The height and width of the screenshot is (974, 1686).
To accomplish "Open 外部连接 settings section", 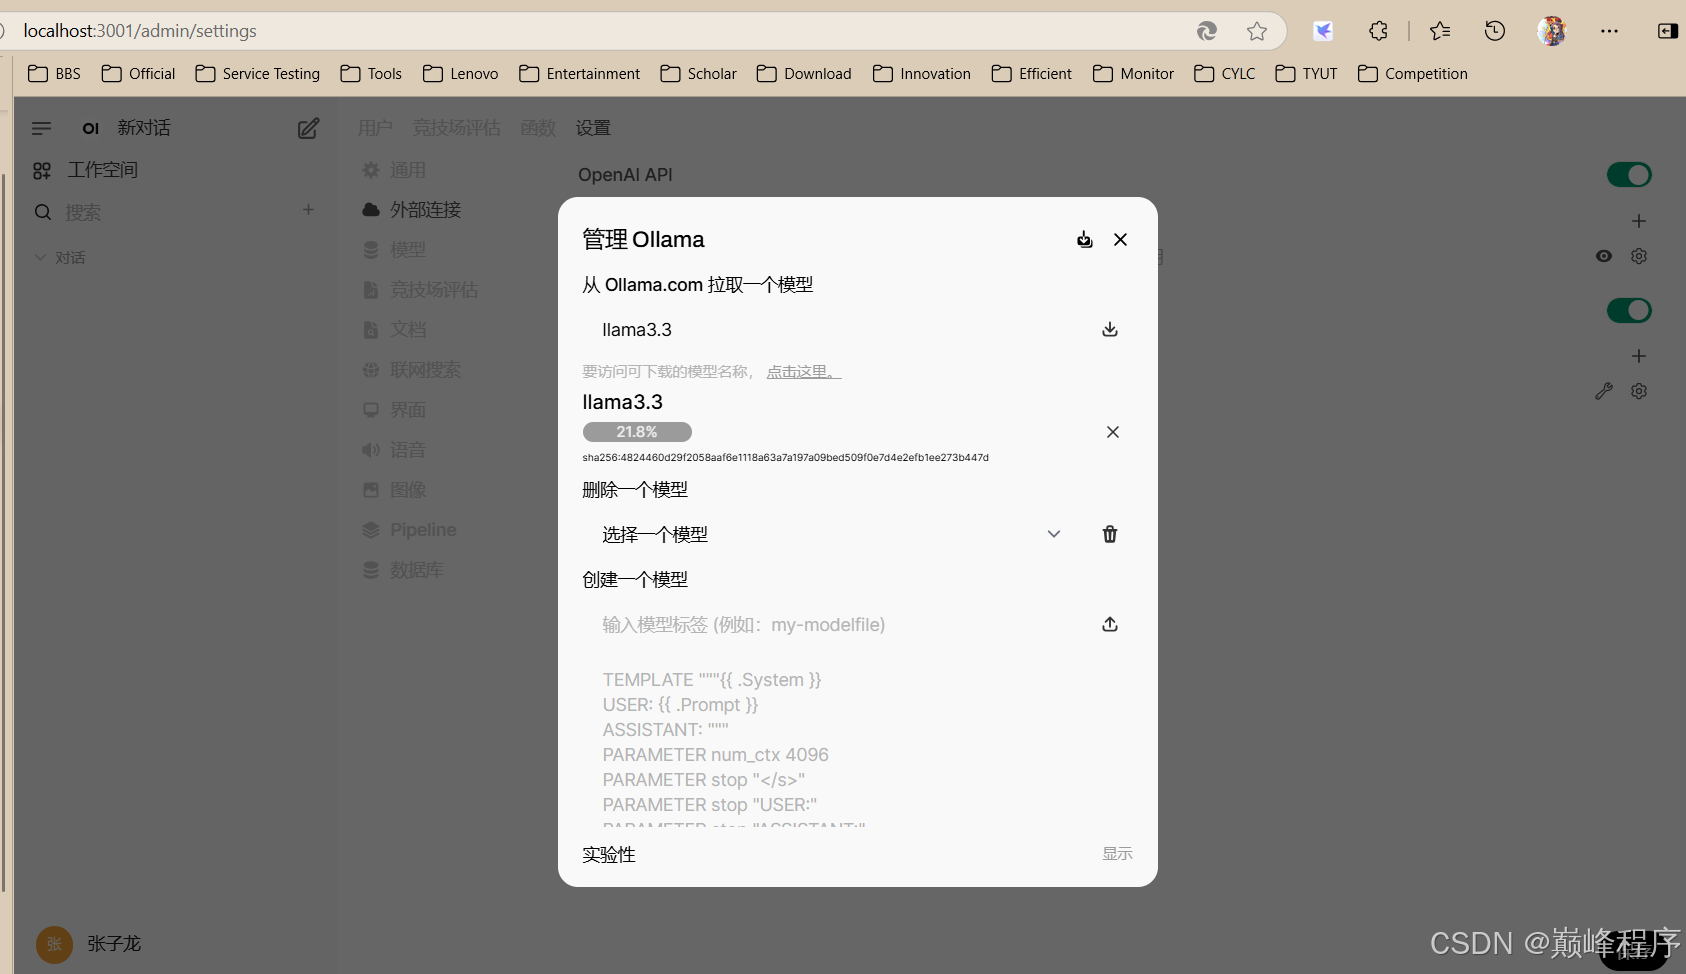I will tap(412, 210).
